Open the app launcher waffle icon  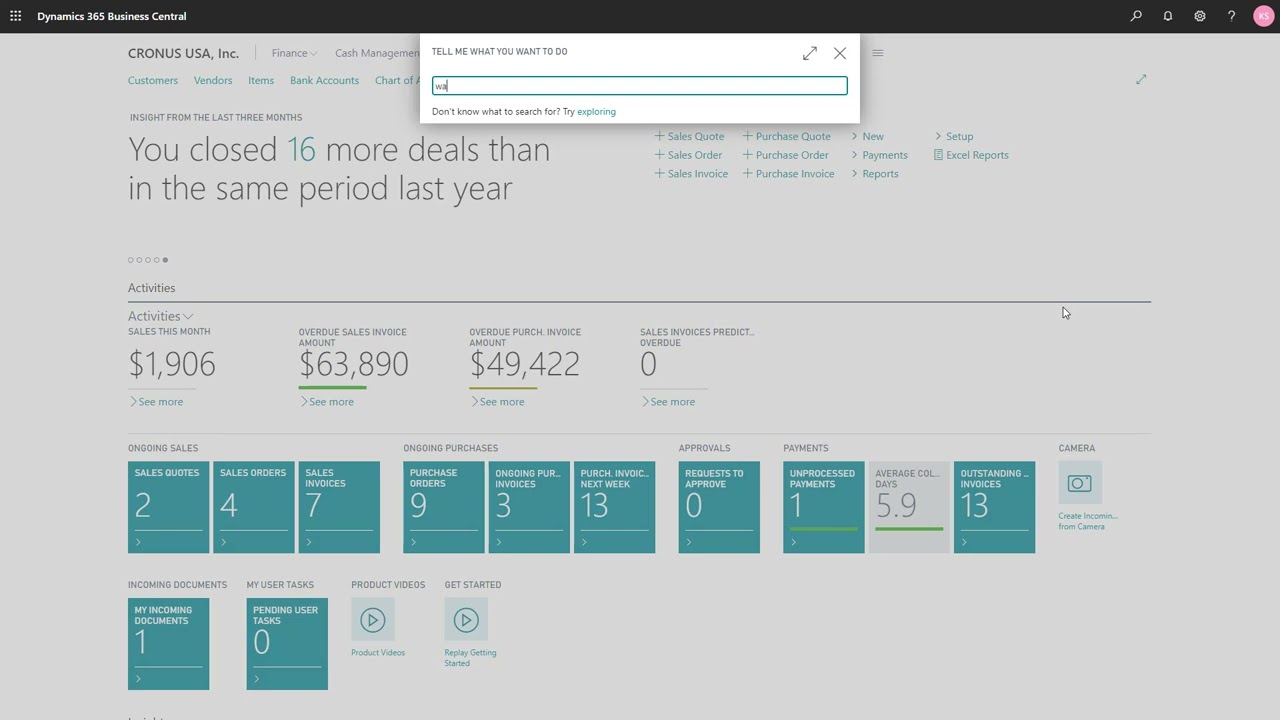[x=15, y=16]
